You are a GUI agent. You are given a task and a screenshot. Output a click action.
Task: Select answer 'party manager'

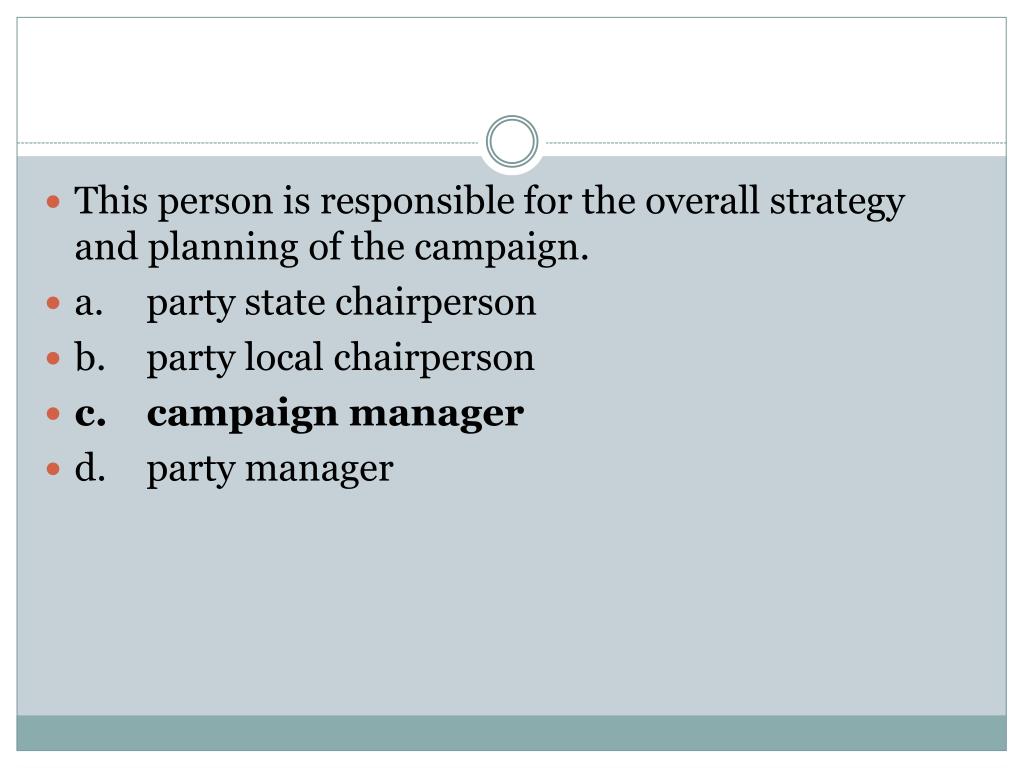pos(270,469)
